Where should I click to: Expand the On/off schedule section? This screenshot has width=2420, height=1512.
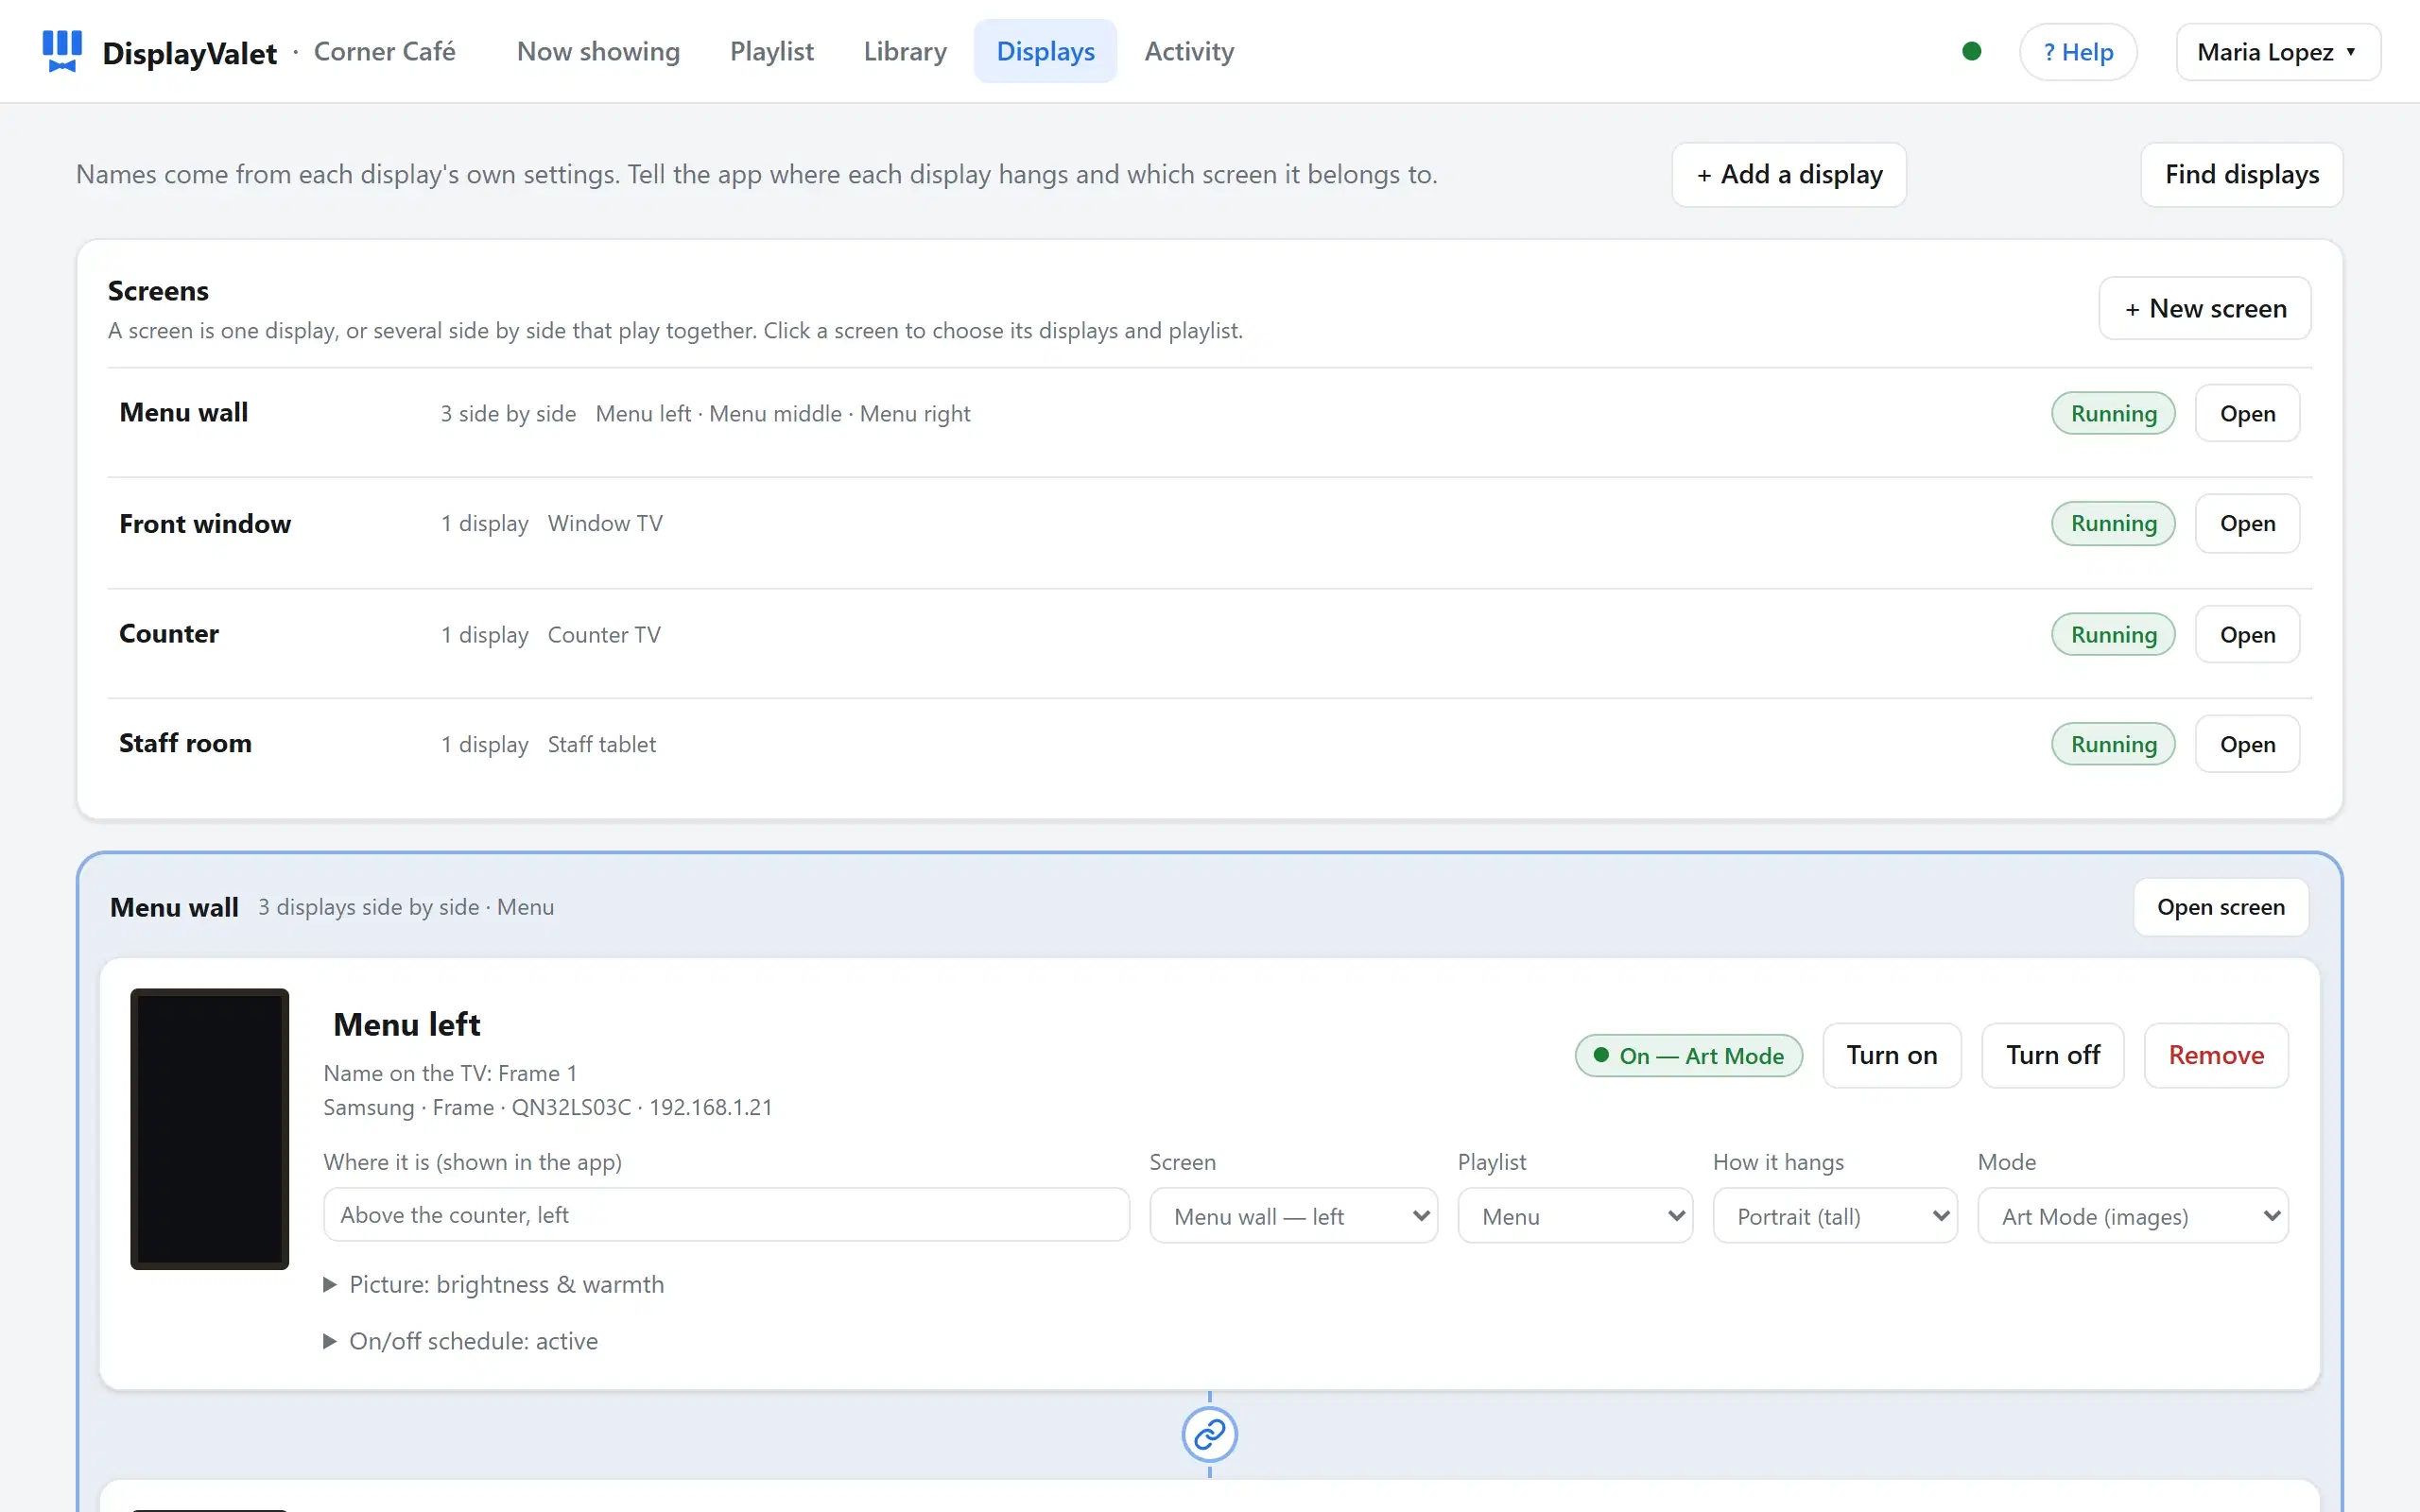pyautogui.click(x=460, y=1341)
